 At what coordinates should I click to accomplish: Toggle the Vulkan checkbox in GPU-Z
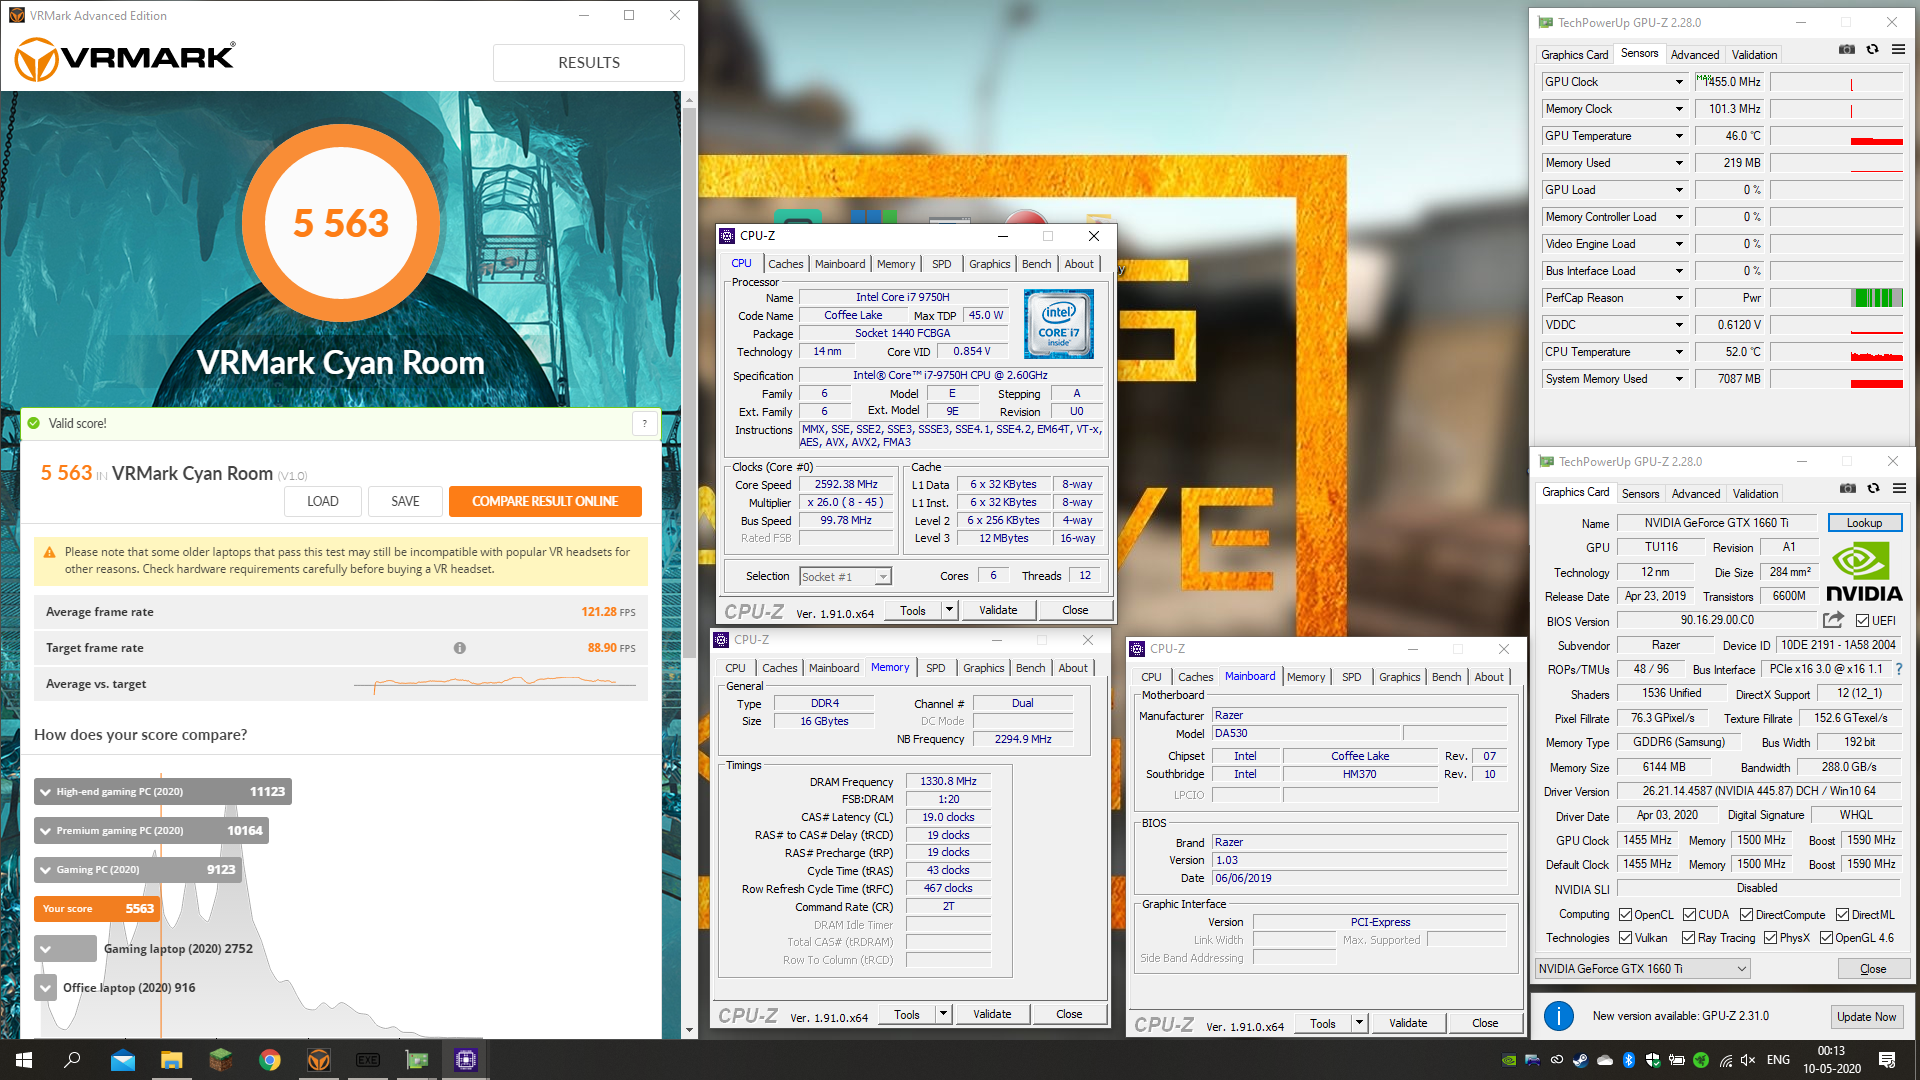1626,938
